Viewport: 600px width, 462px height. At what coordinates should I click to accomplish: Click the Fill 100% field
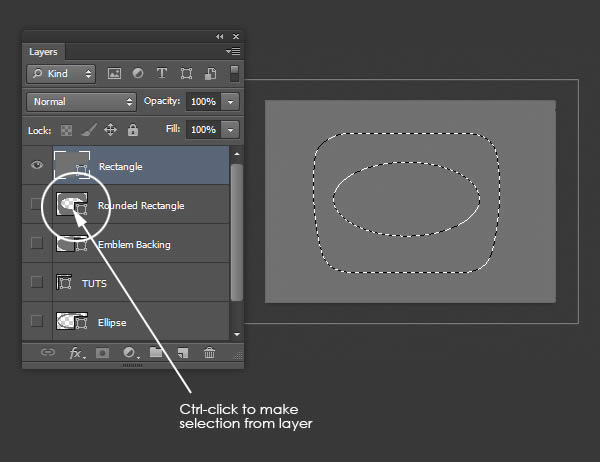pyautogui.click(x=204, y=130)
